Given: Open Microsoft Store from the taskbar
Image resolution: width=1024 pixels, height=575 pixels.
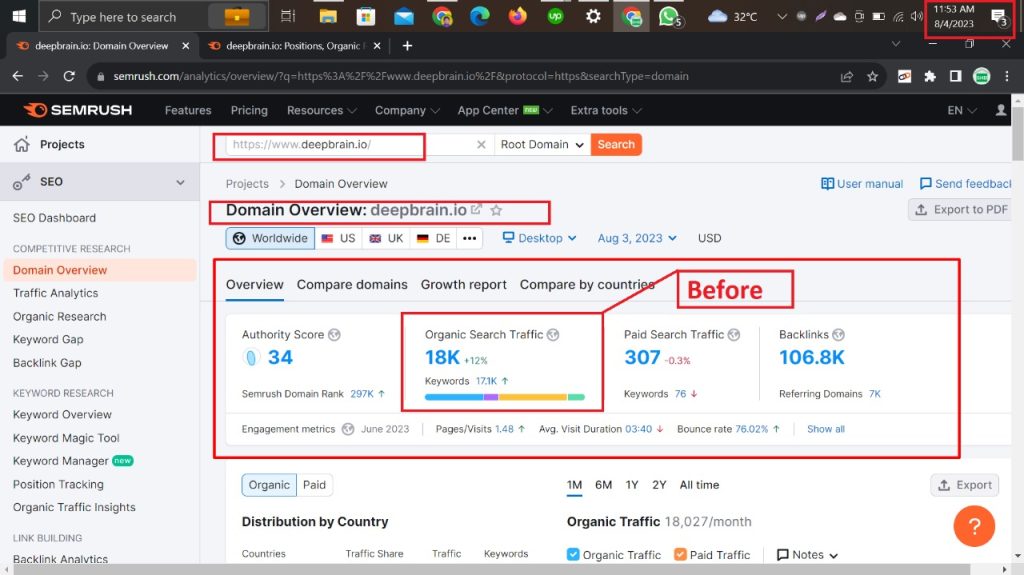Looking at the screenshot, I should pos(366,16).
